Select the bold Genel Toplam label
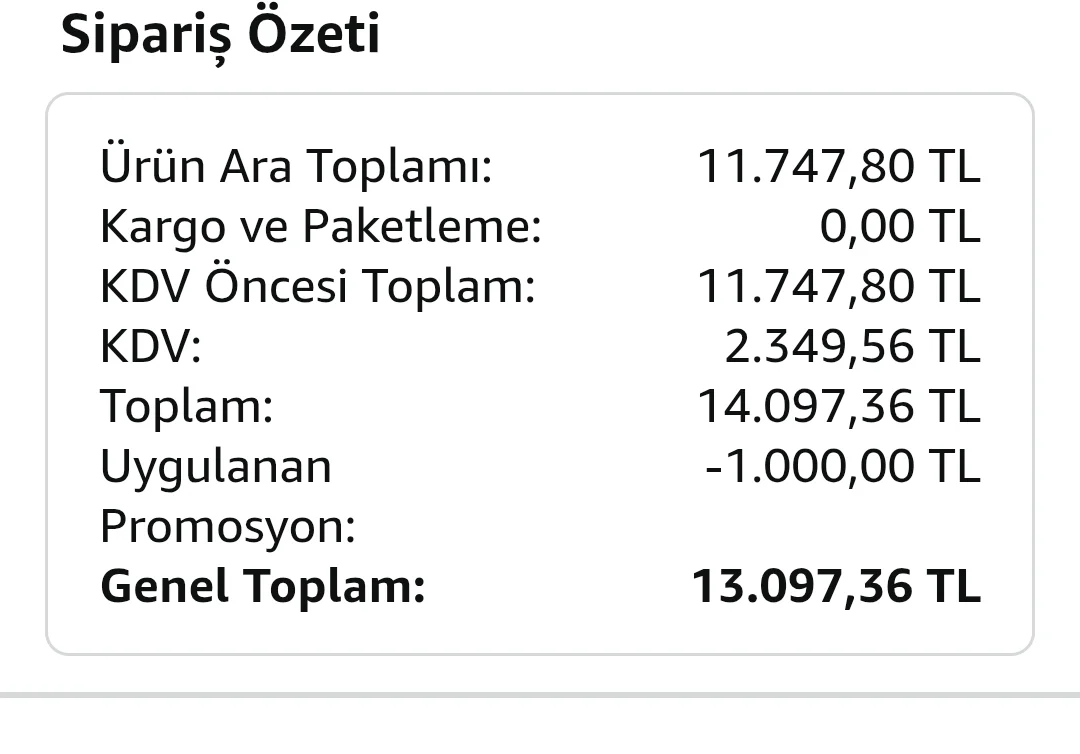Image resolution: width=1080 pixels, height=754 pixels. tap(263, 587)
